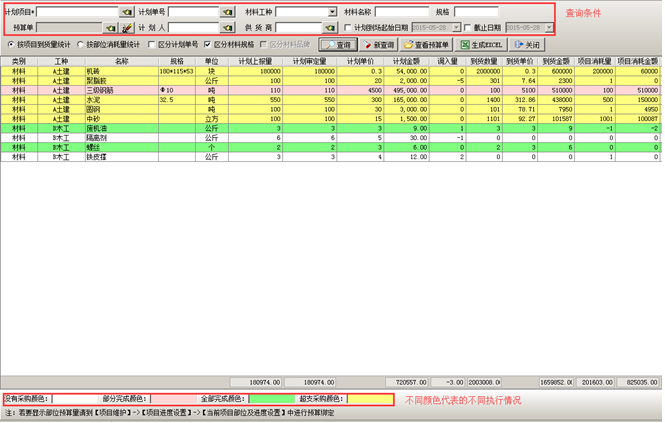Click the 到货数量 column header
The width and height of the screenshot is (665, 423).
coord(483,62)
